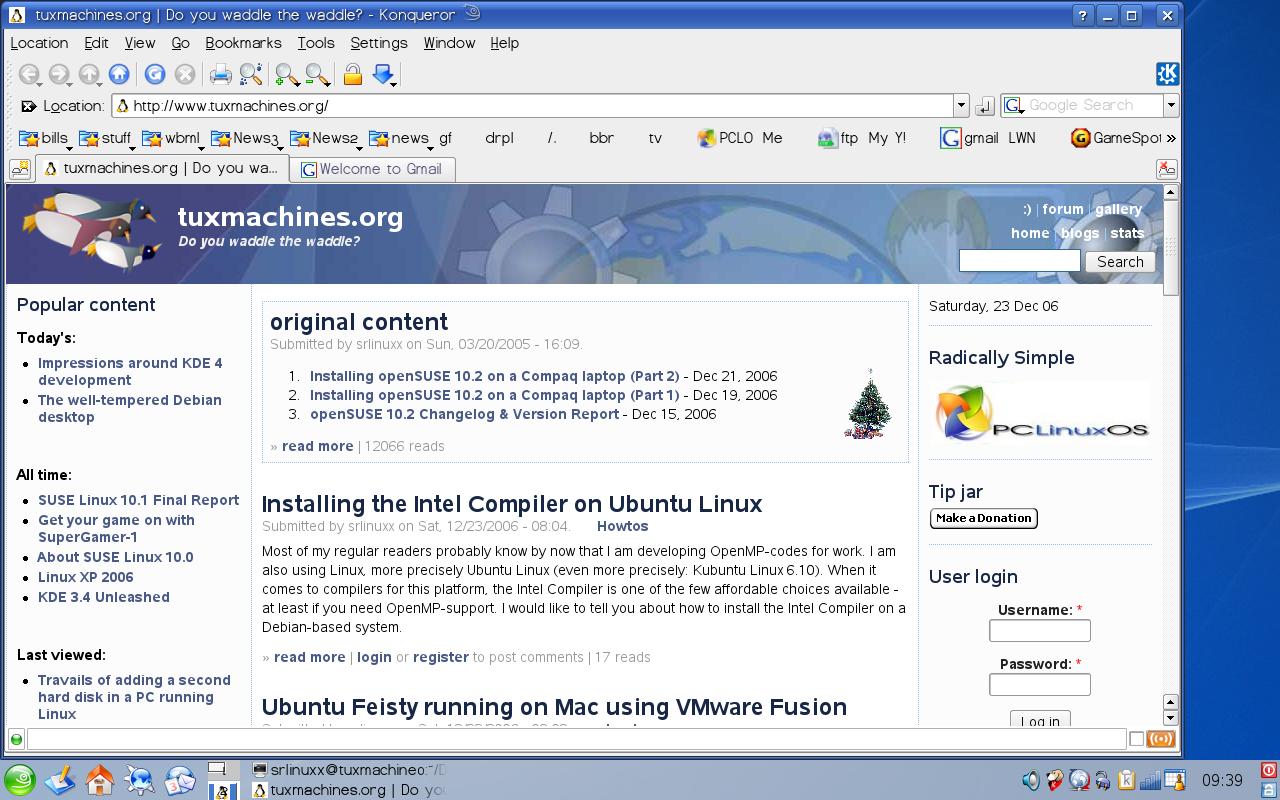The height and width of the screenshot is (800, 1280).
Task: Open the volume speaker tray icon
Action: tap(1031, 780)
